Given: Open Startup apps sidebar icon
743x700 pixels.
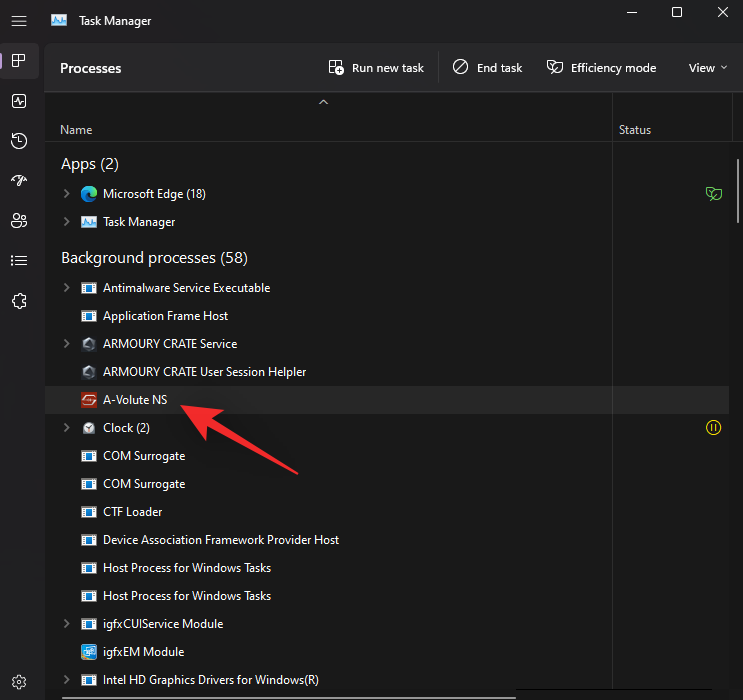Looking at the screenshot, I should (19, 181).
